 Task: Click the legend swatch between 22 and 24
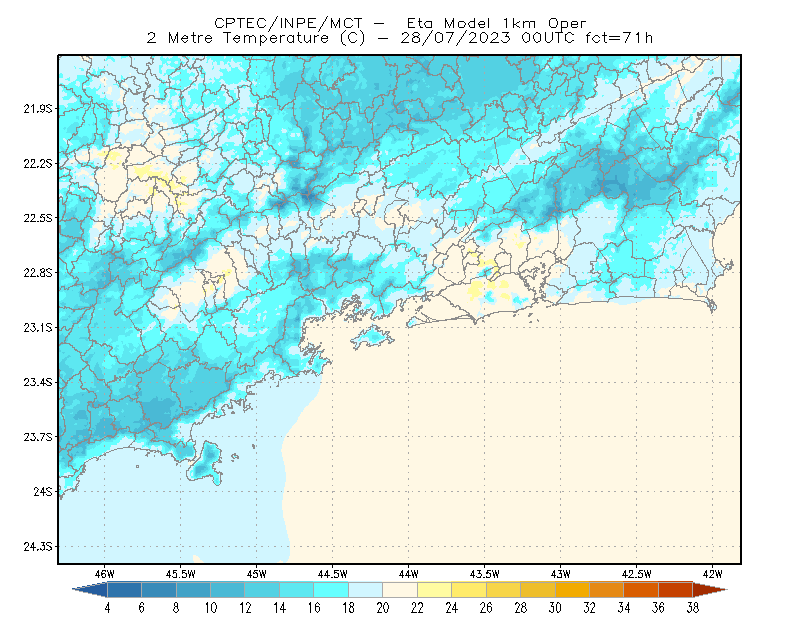click(x=435, y=589)
